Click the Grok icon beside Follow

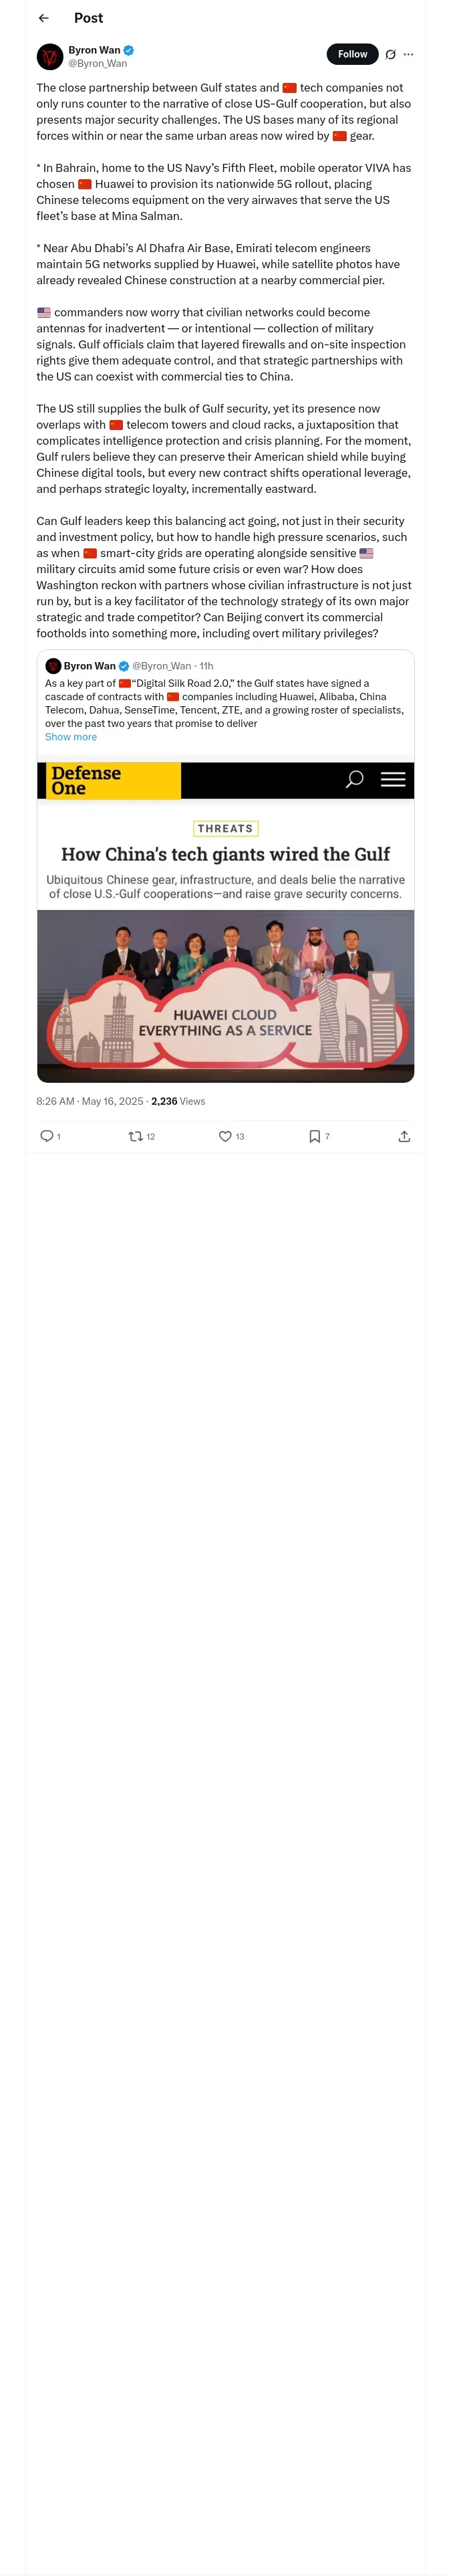pos(390,55)
